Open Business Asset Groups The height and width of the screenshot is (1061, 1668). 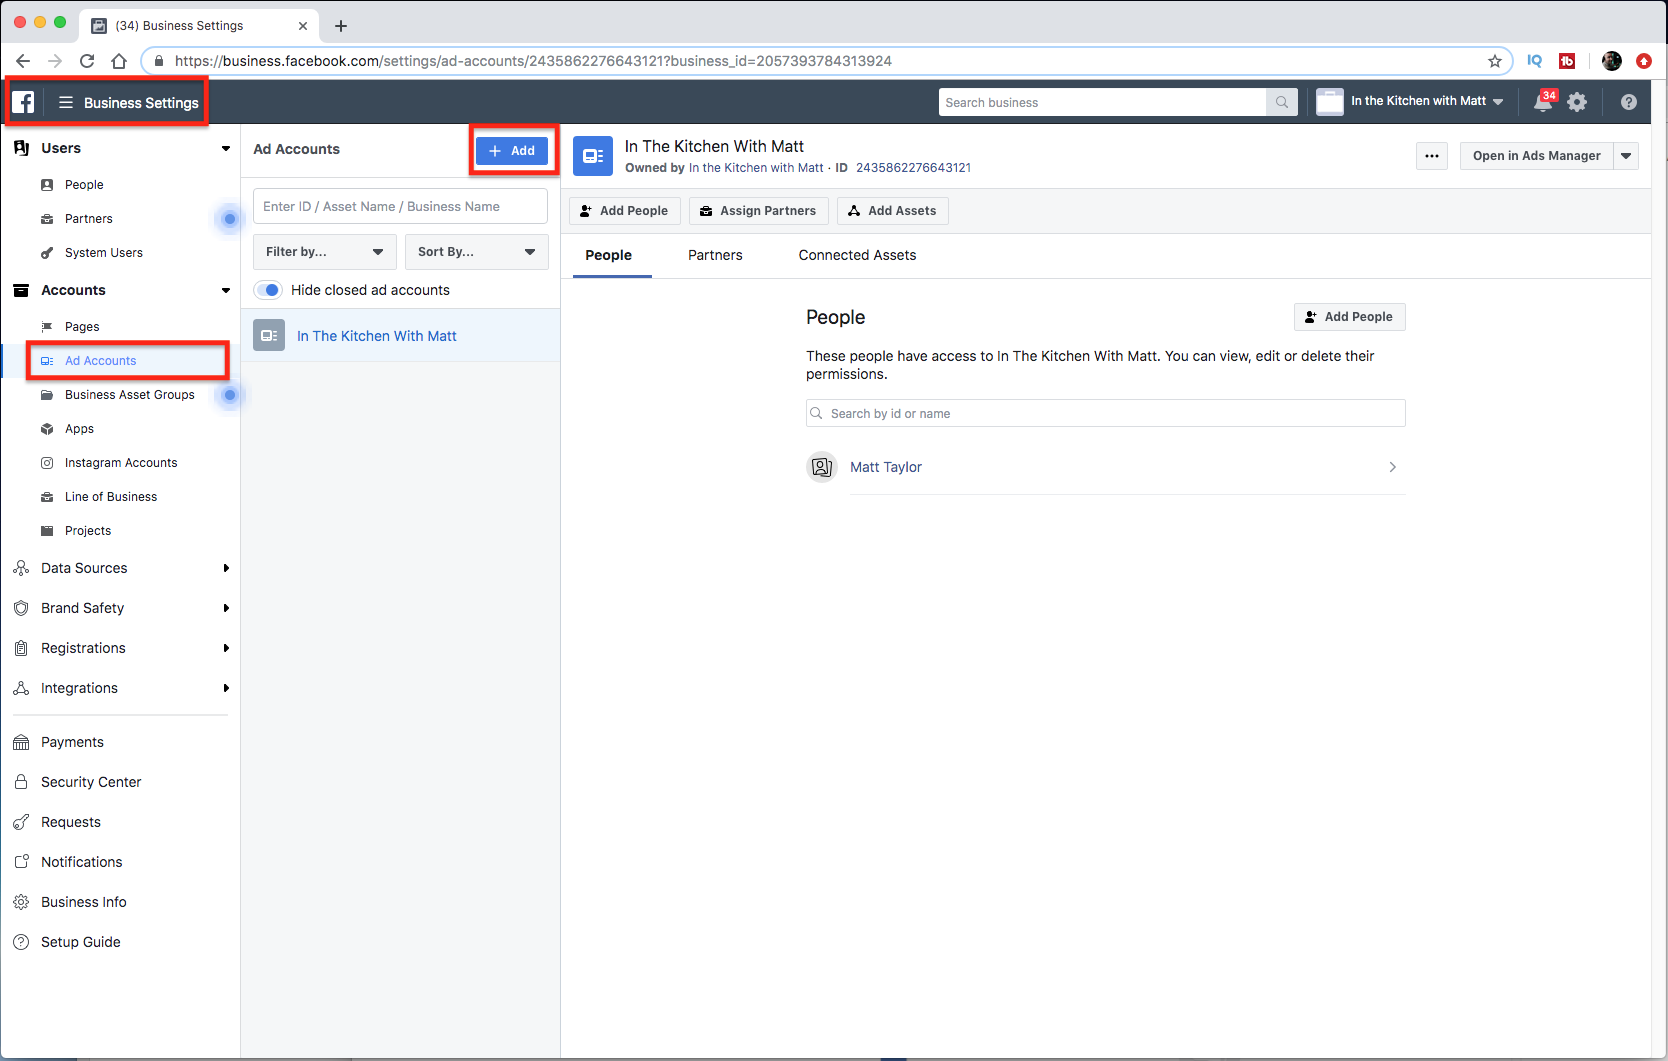[130, 395]
